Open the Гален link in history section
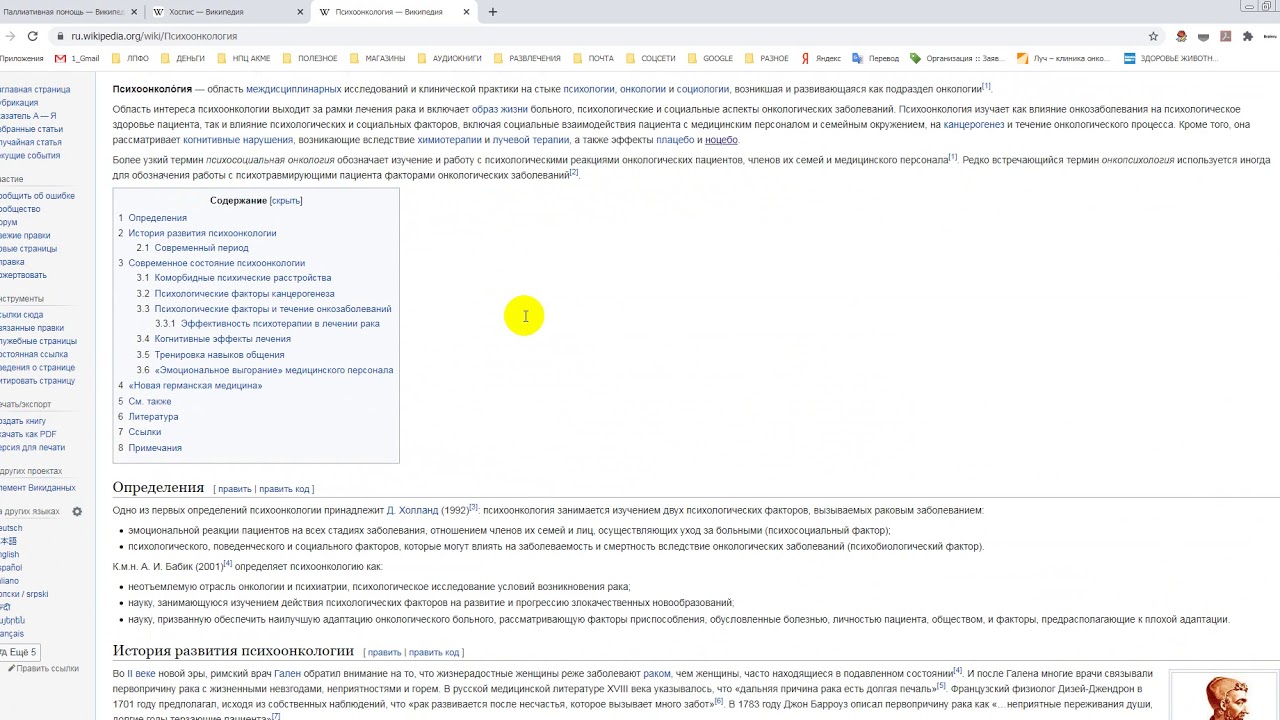This screenshot has height=720, width=1280. coord(287,674)
